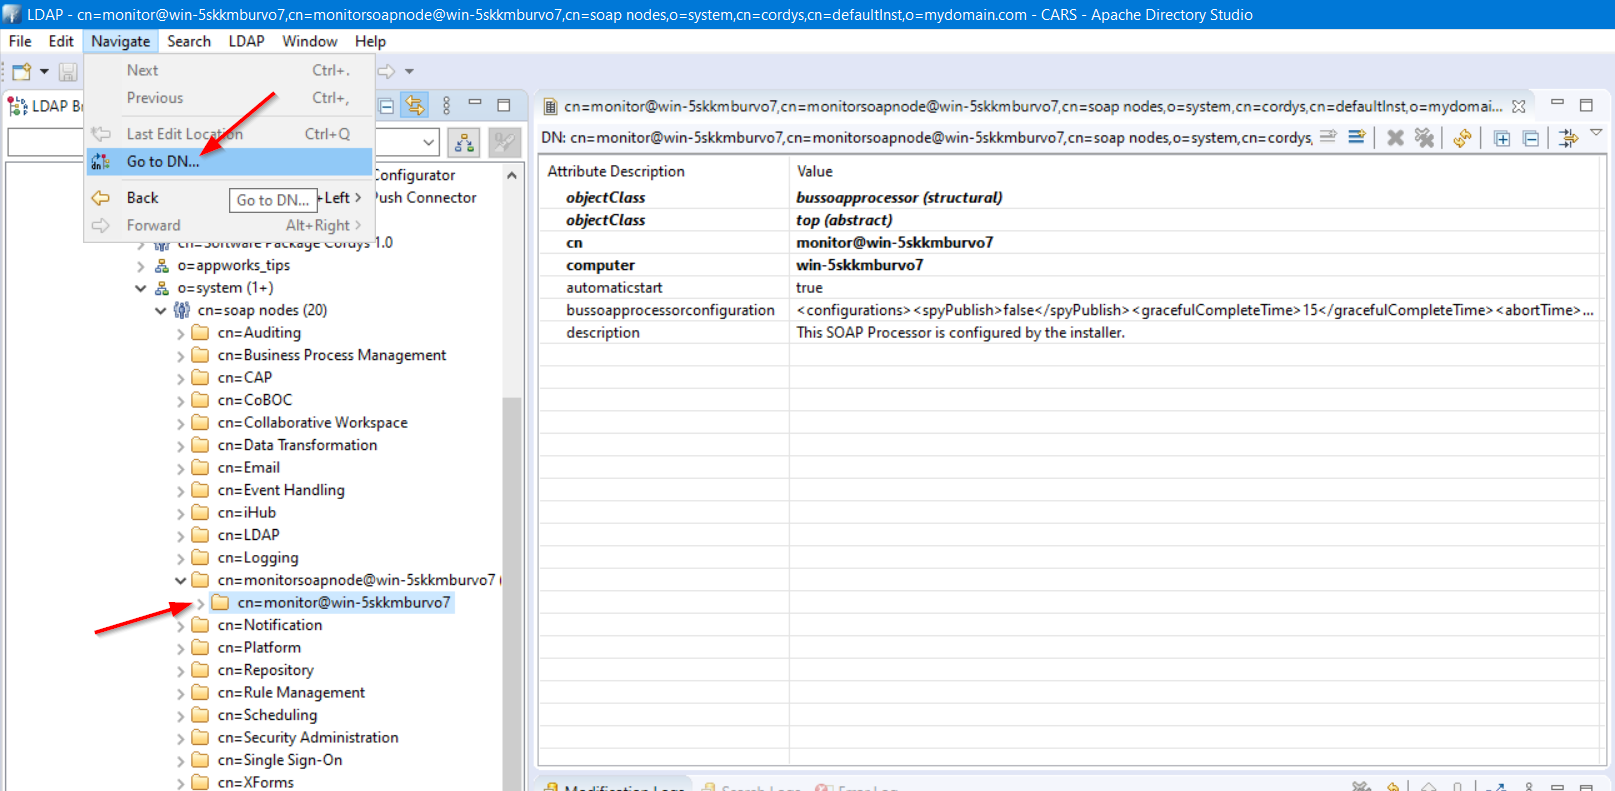Collapse all attributes in entry editor
Viewport: 1615px width, 791px height.
pos(1531,138)
